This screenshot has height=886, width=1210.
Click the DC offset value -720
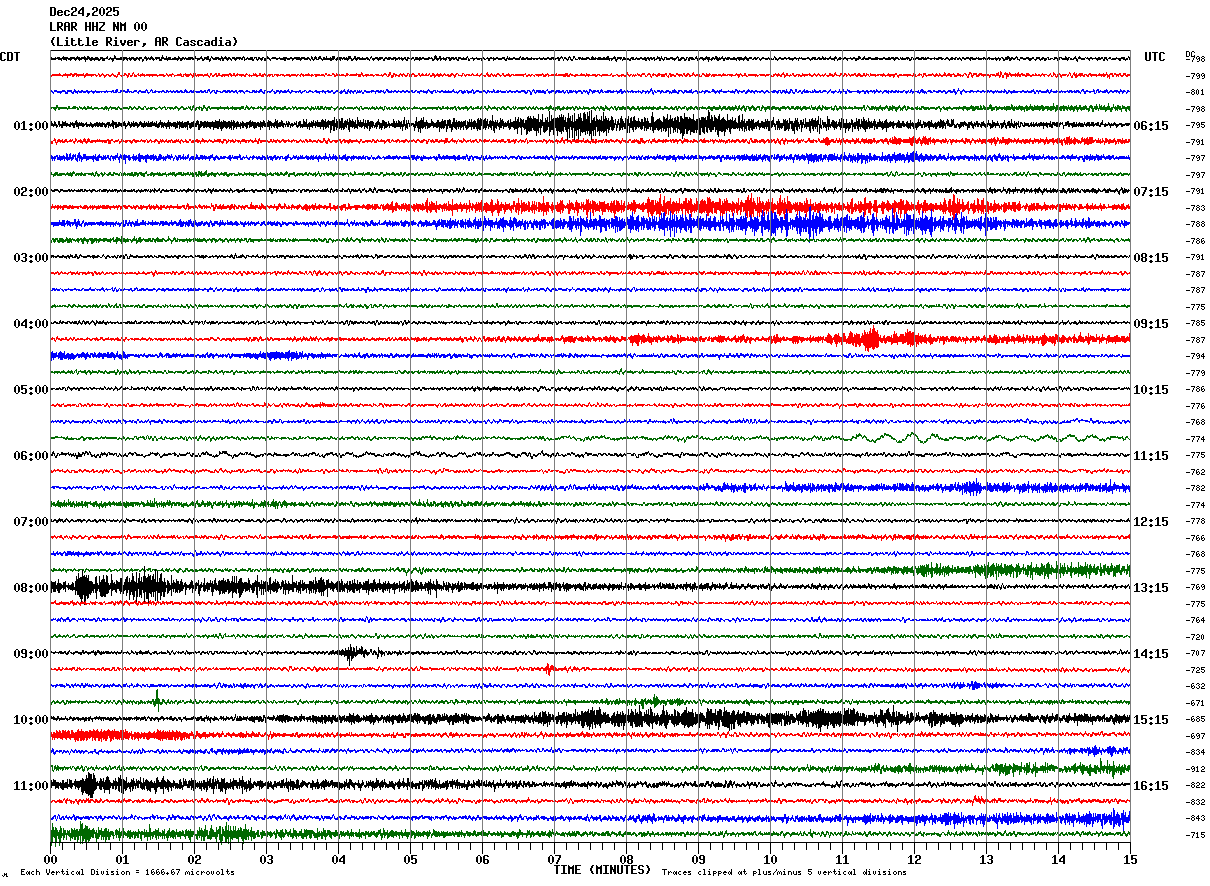click(1195, 637)
